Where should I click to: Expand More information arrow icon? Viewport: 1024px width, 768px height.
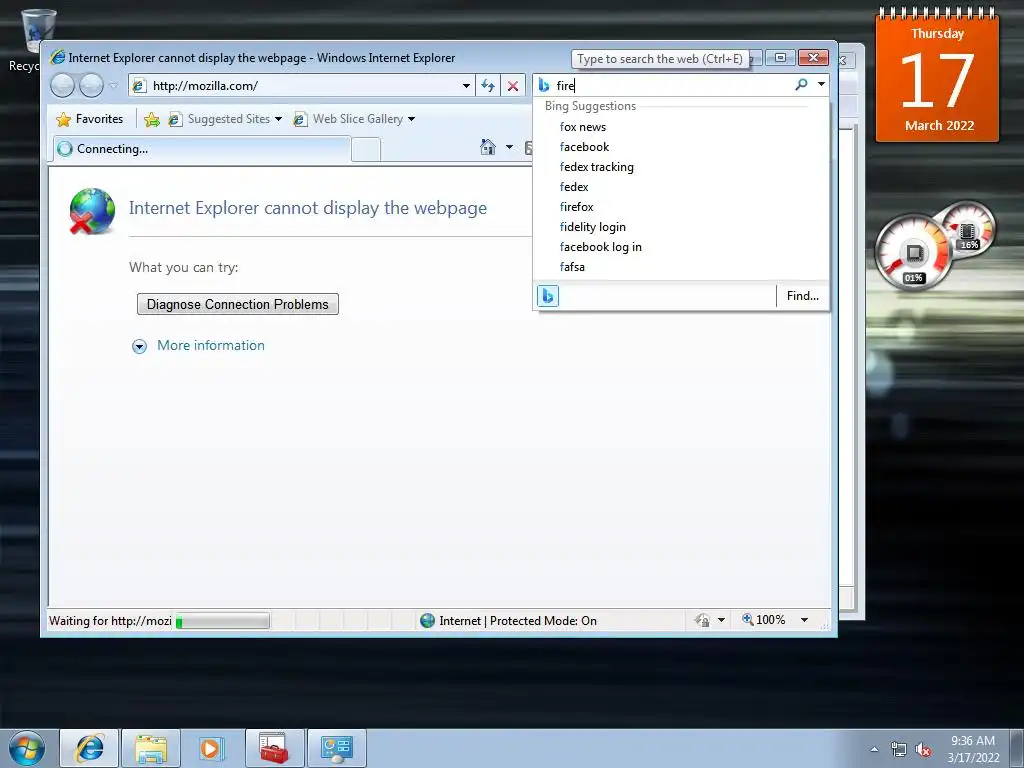coord(139,346)
